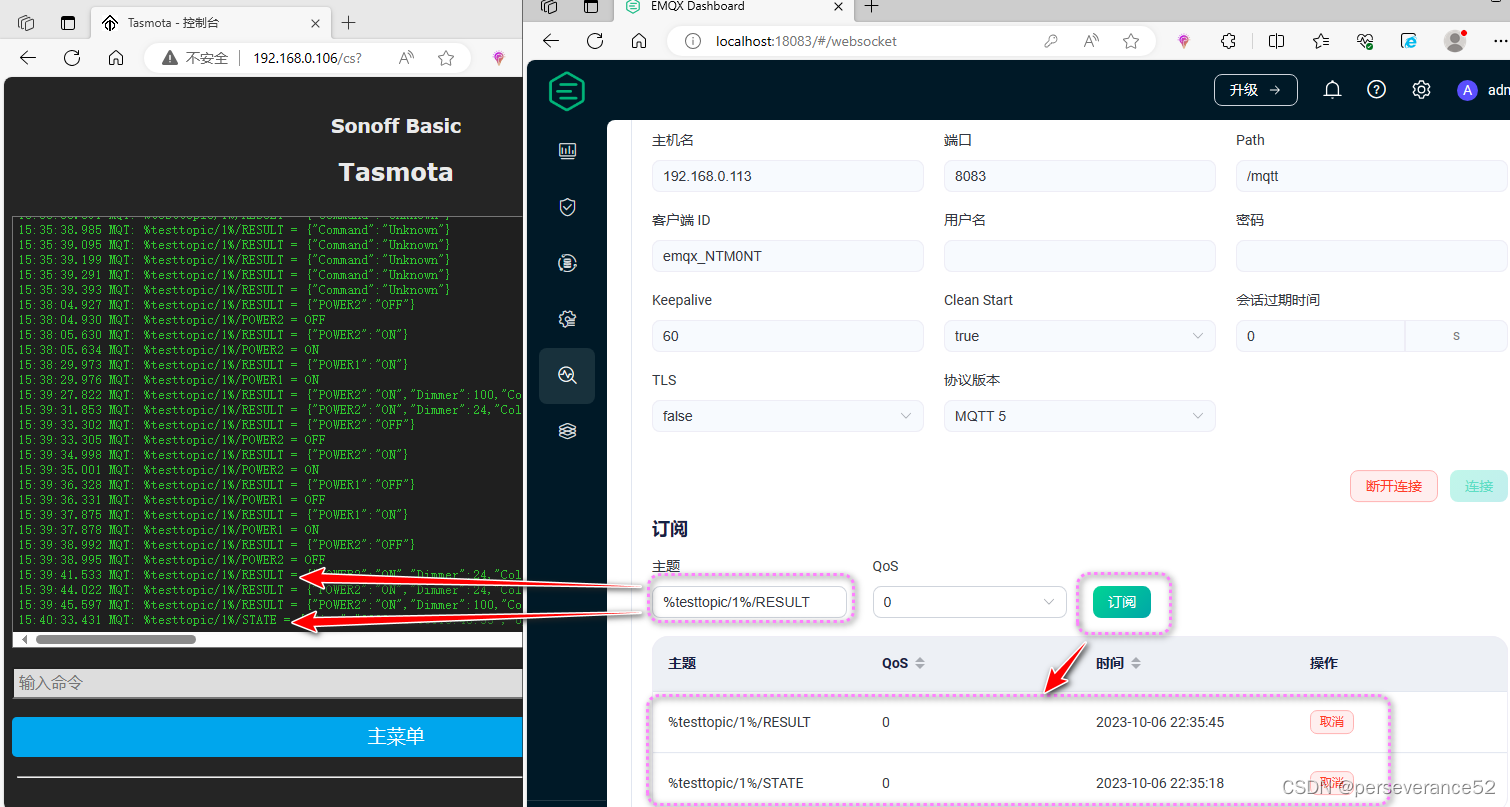Viewport: 1510px width, 807px height.
Task: Open EMQX monitoring dashboard sidebar icon
Action: (567, 151)
